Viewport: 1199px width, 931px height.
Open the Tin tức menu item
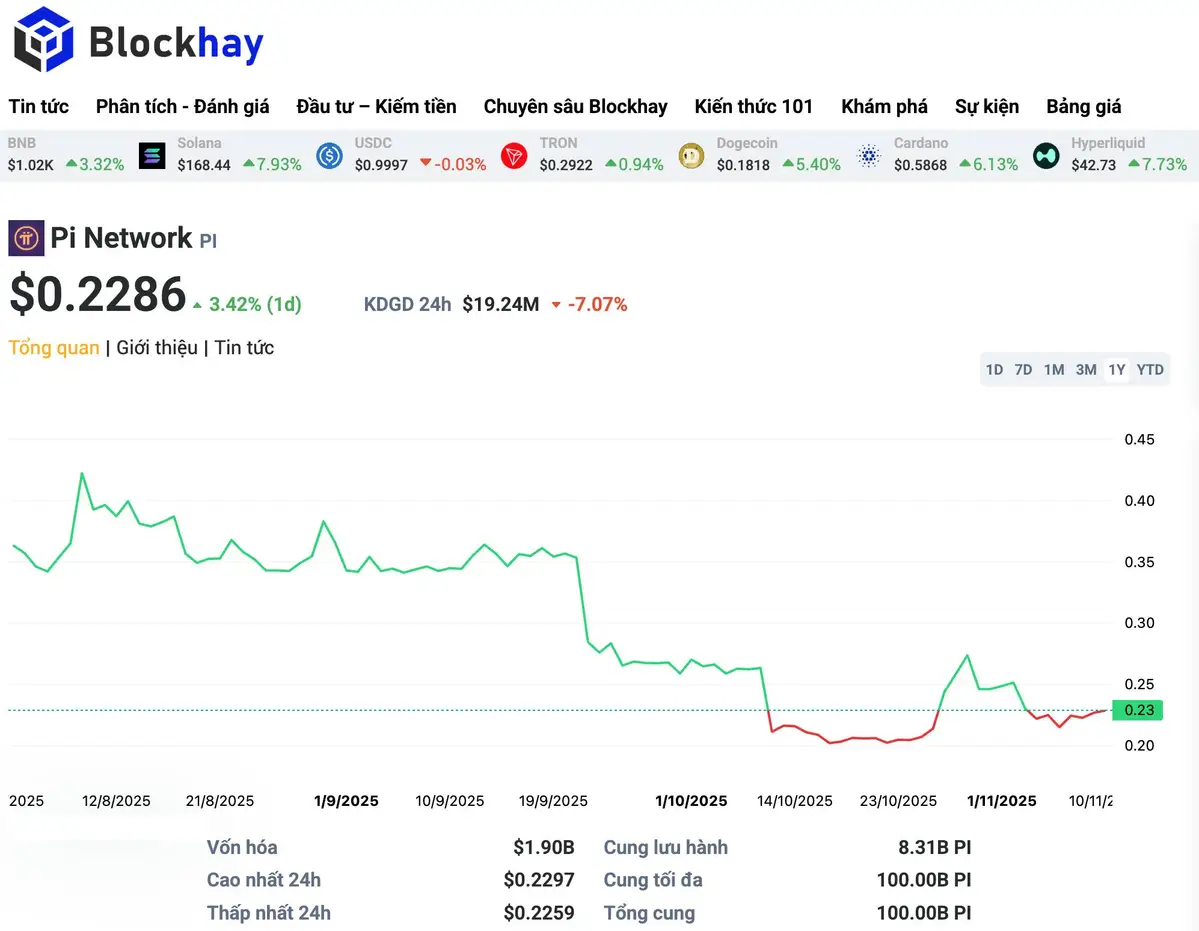38,106
